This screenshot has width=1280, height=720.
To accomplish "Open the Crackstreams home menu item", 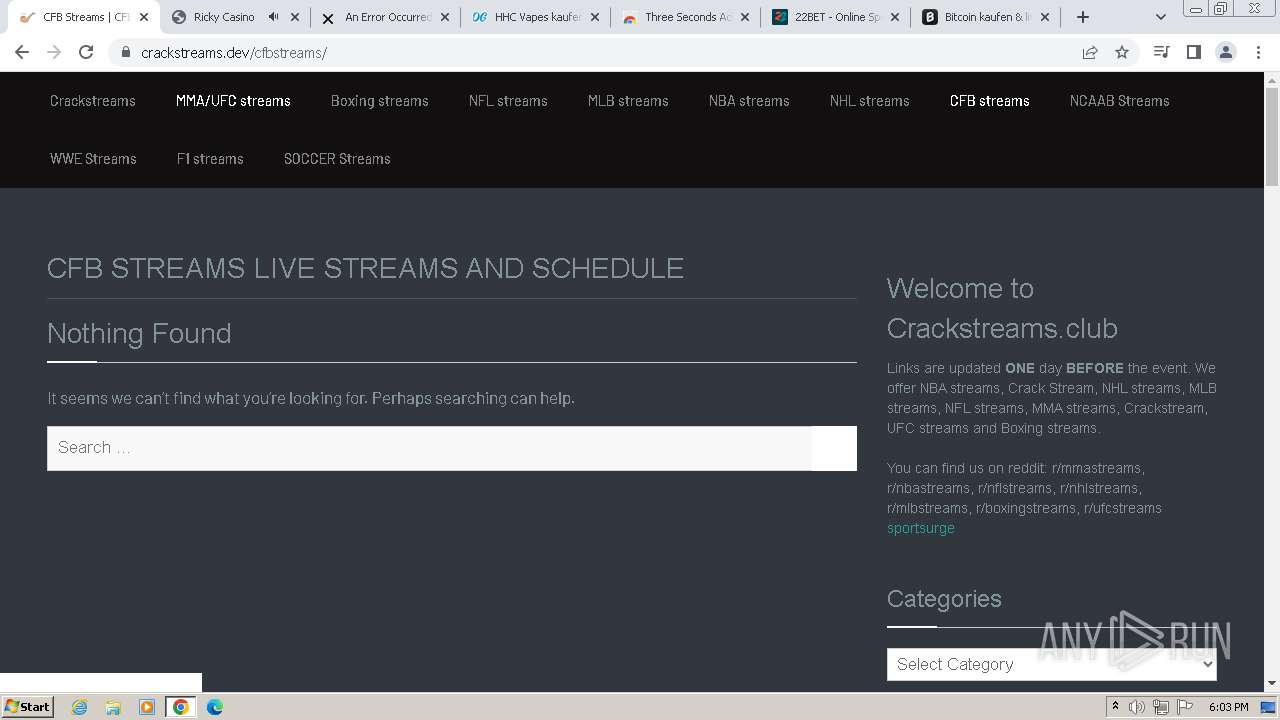I will pyautogui.click(x=93, y=101).
